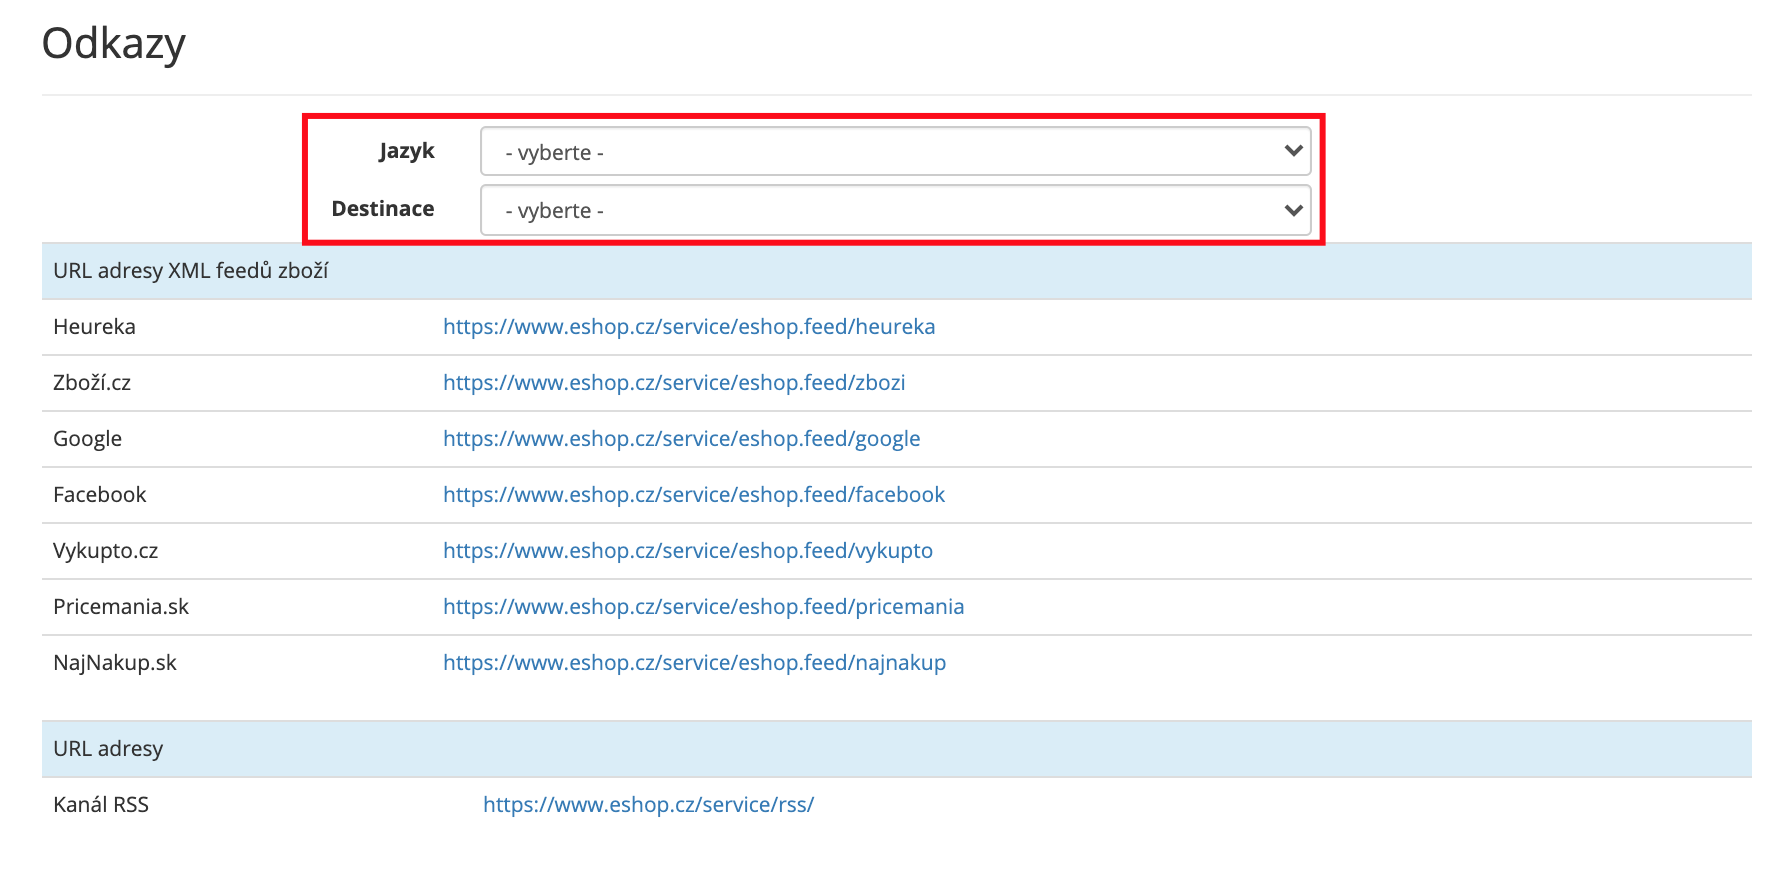
Task: Open the RSS channel URL link
Action: pos(648,805)
